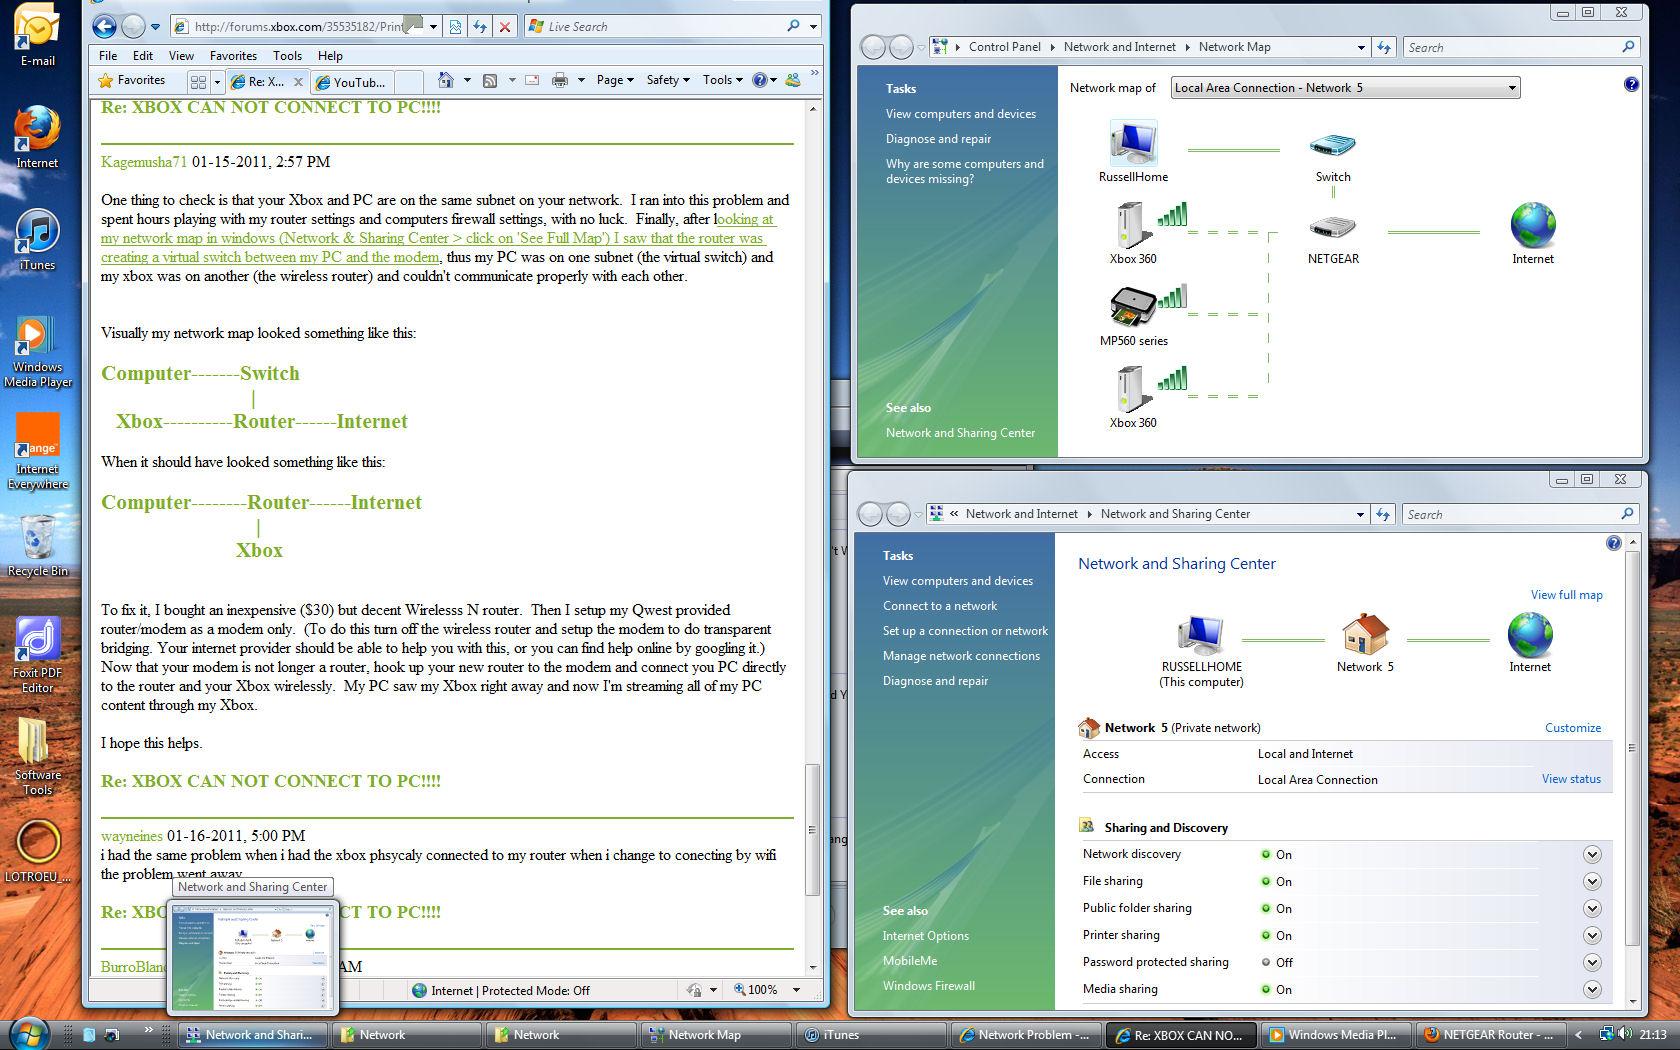
Task: Open the IE Page dropdown menu
Action: tap(615, 80)
